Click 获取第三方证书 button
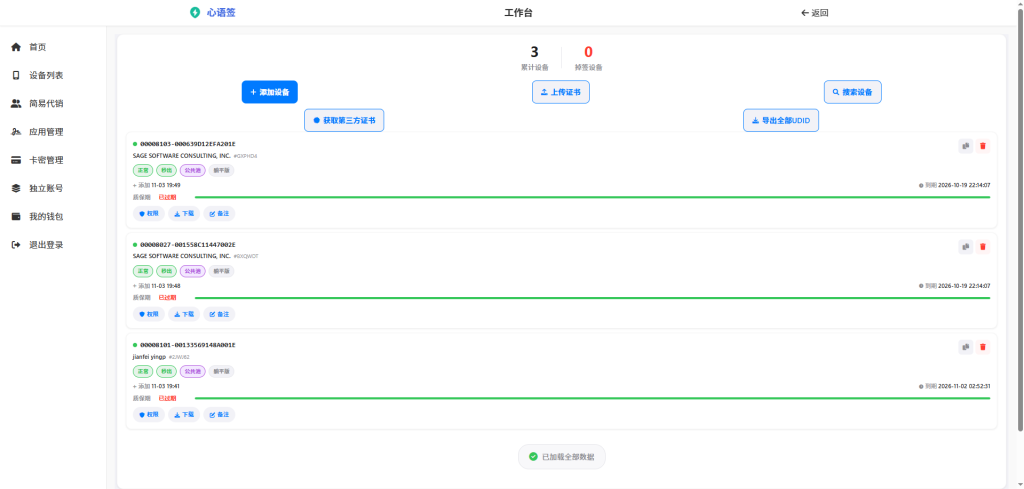Screen dimensions: 1024x489 point(344,120)
